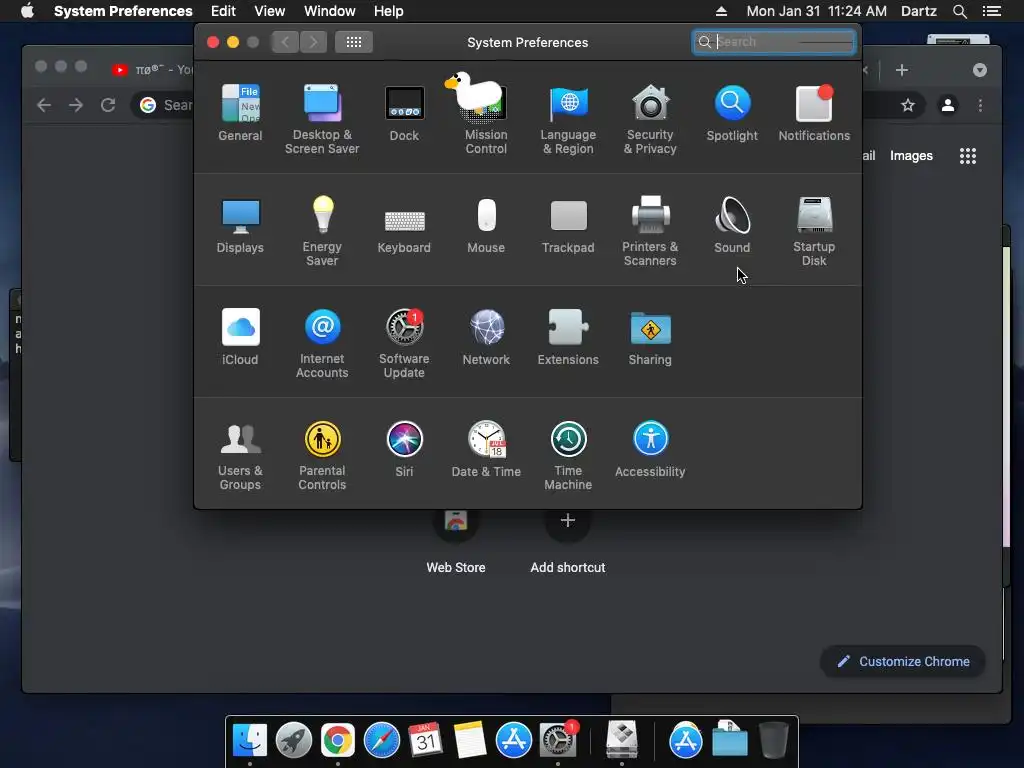Open Calendar from the Dock
The image size is (1024, 768).
[x=426, y=740]
